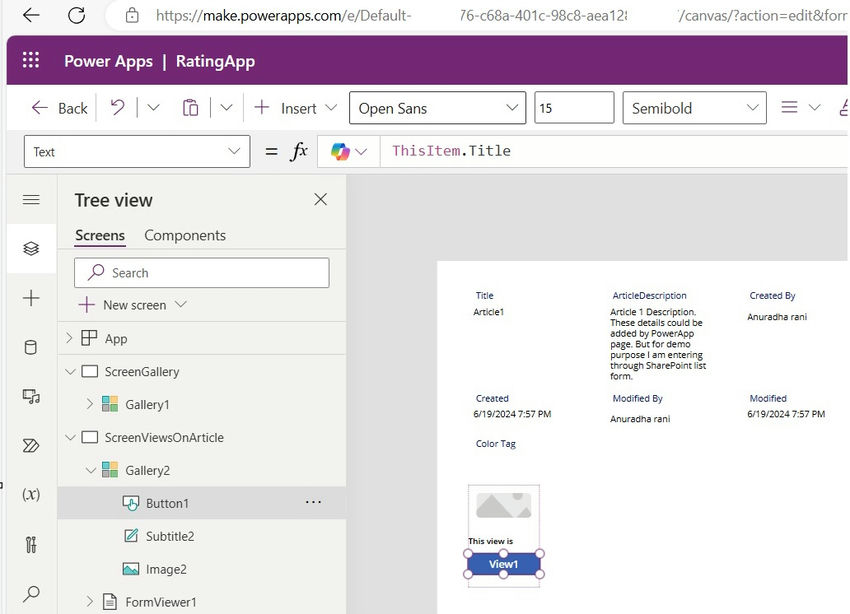The width and height of the screenshot is (850, 614).
Task: Collapse the ScreenGallery node
Action: 70,372
